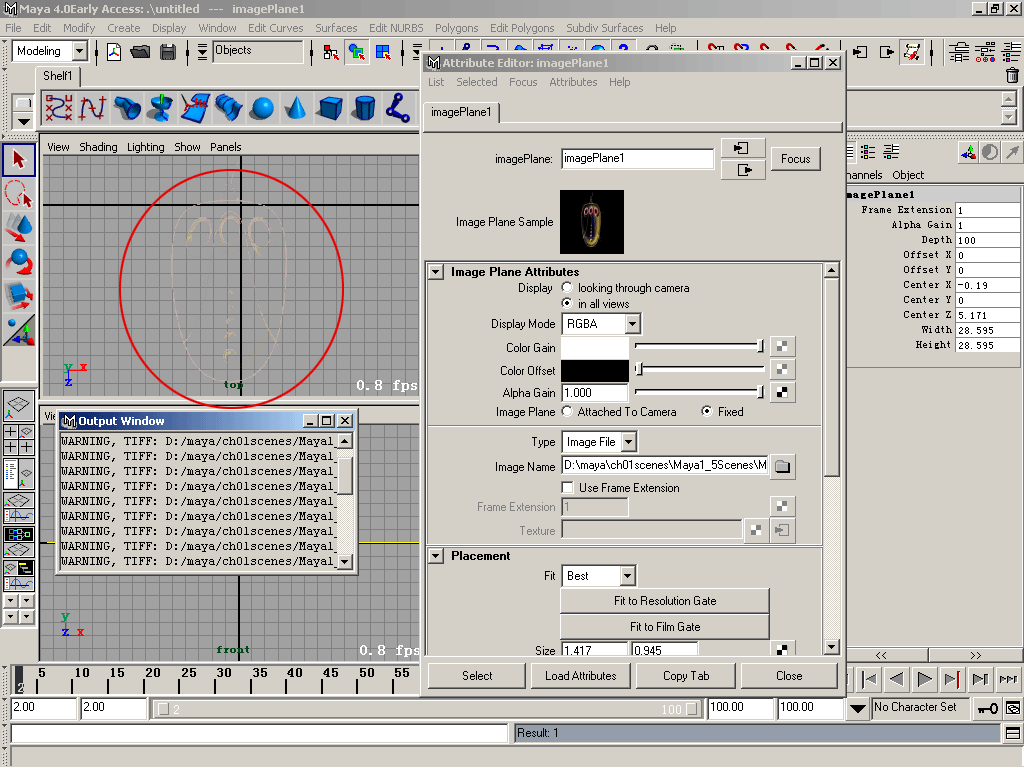The height and width of the screenshot is (768, 1024).
Task: Open the Edit NURBS menu
Action: pos(396,28)
